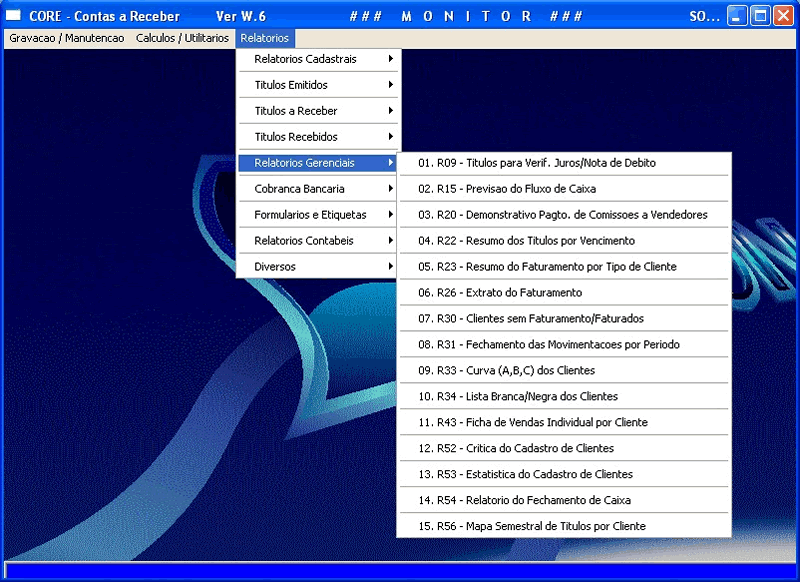Select R43 Ficha de Vendas Individual por Cliente
The image size is (800, 582).
pyautogui.click(x=564, y=423)
